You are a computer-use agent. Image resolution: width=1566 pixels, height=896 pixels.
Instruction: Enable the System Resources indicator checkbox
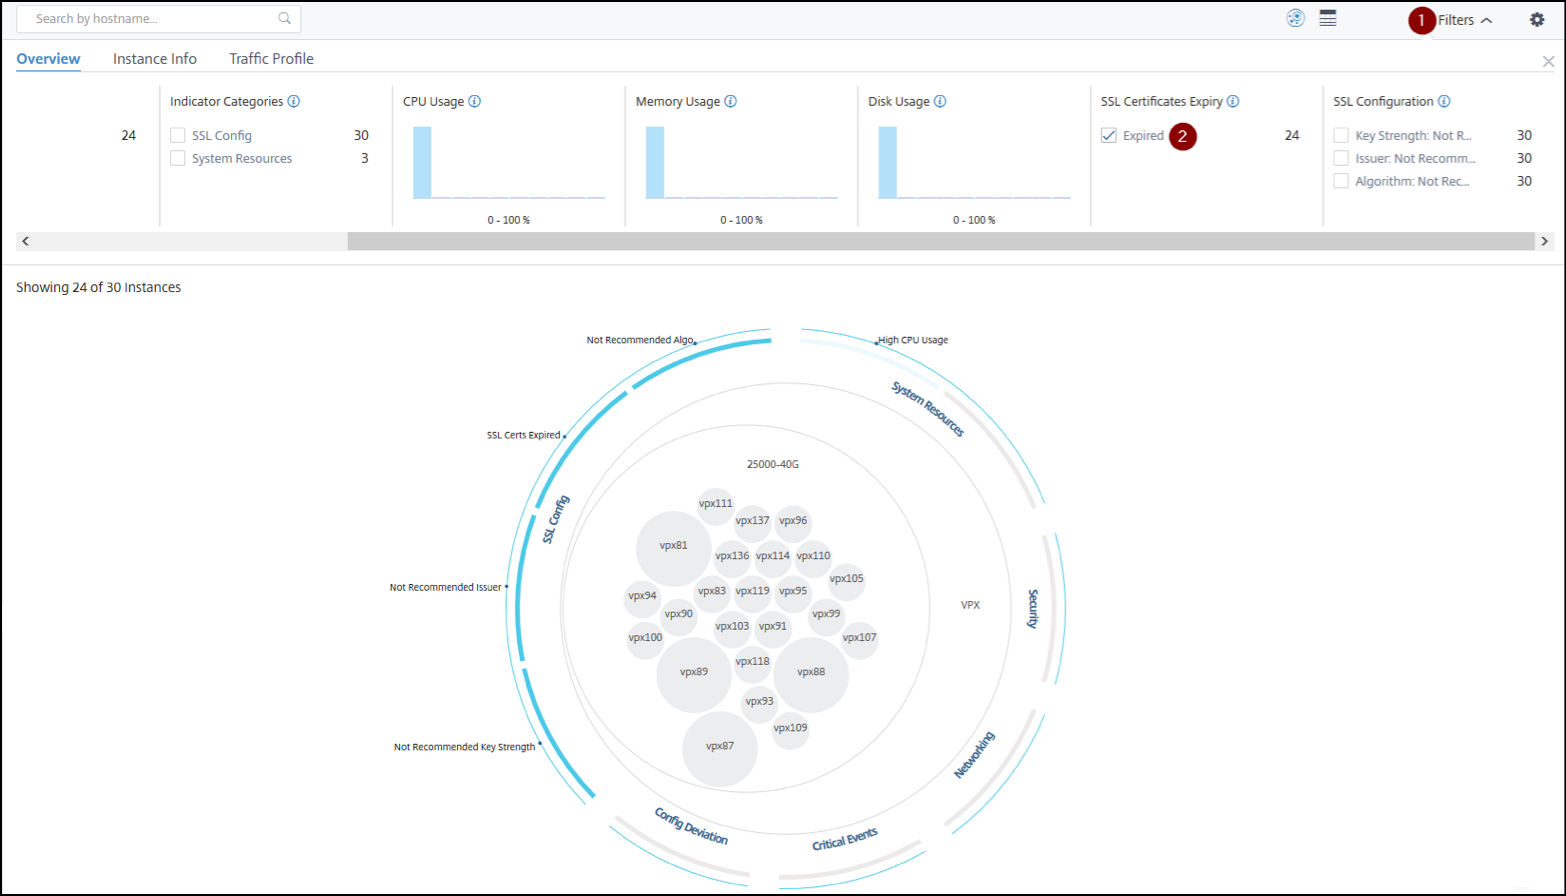tap(178, 158)
